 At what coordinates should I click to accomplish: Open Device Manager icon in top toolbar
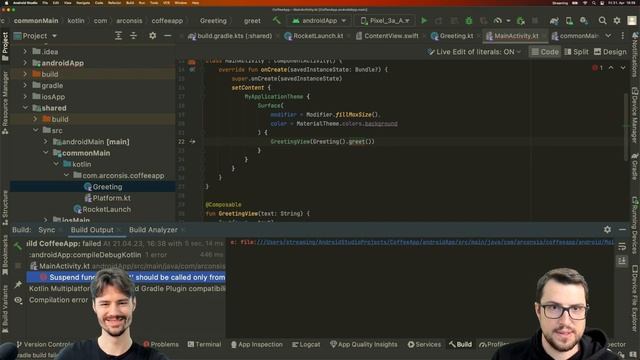(x=569, y=20)
